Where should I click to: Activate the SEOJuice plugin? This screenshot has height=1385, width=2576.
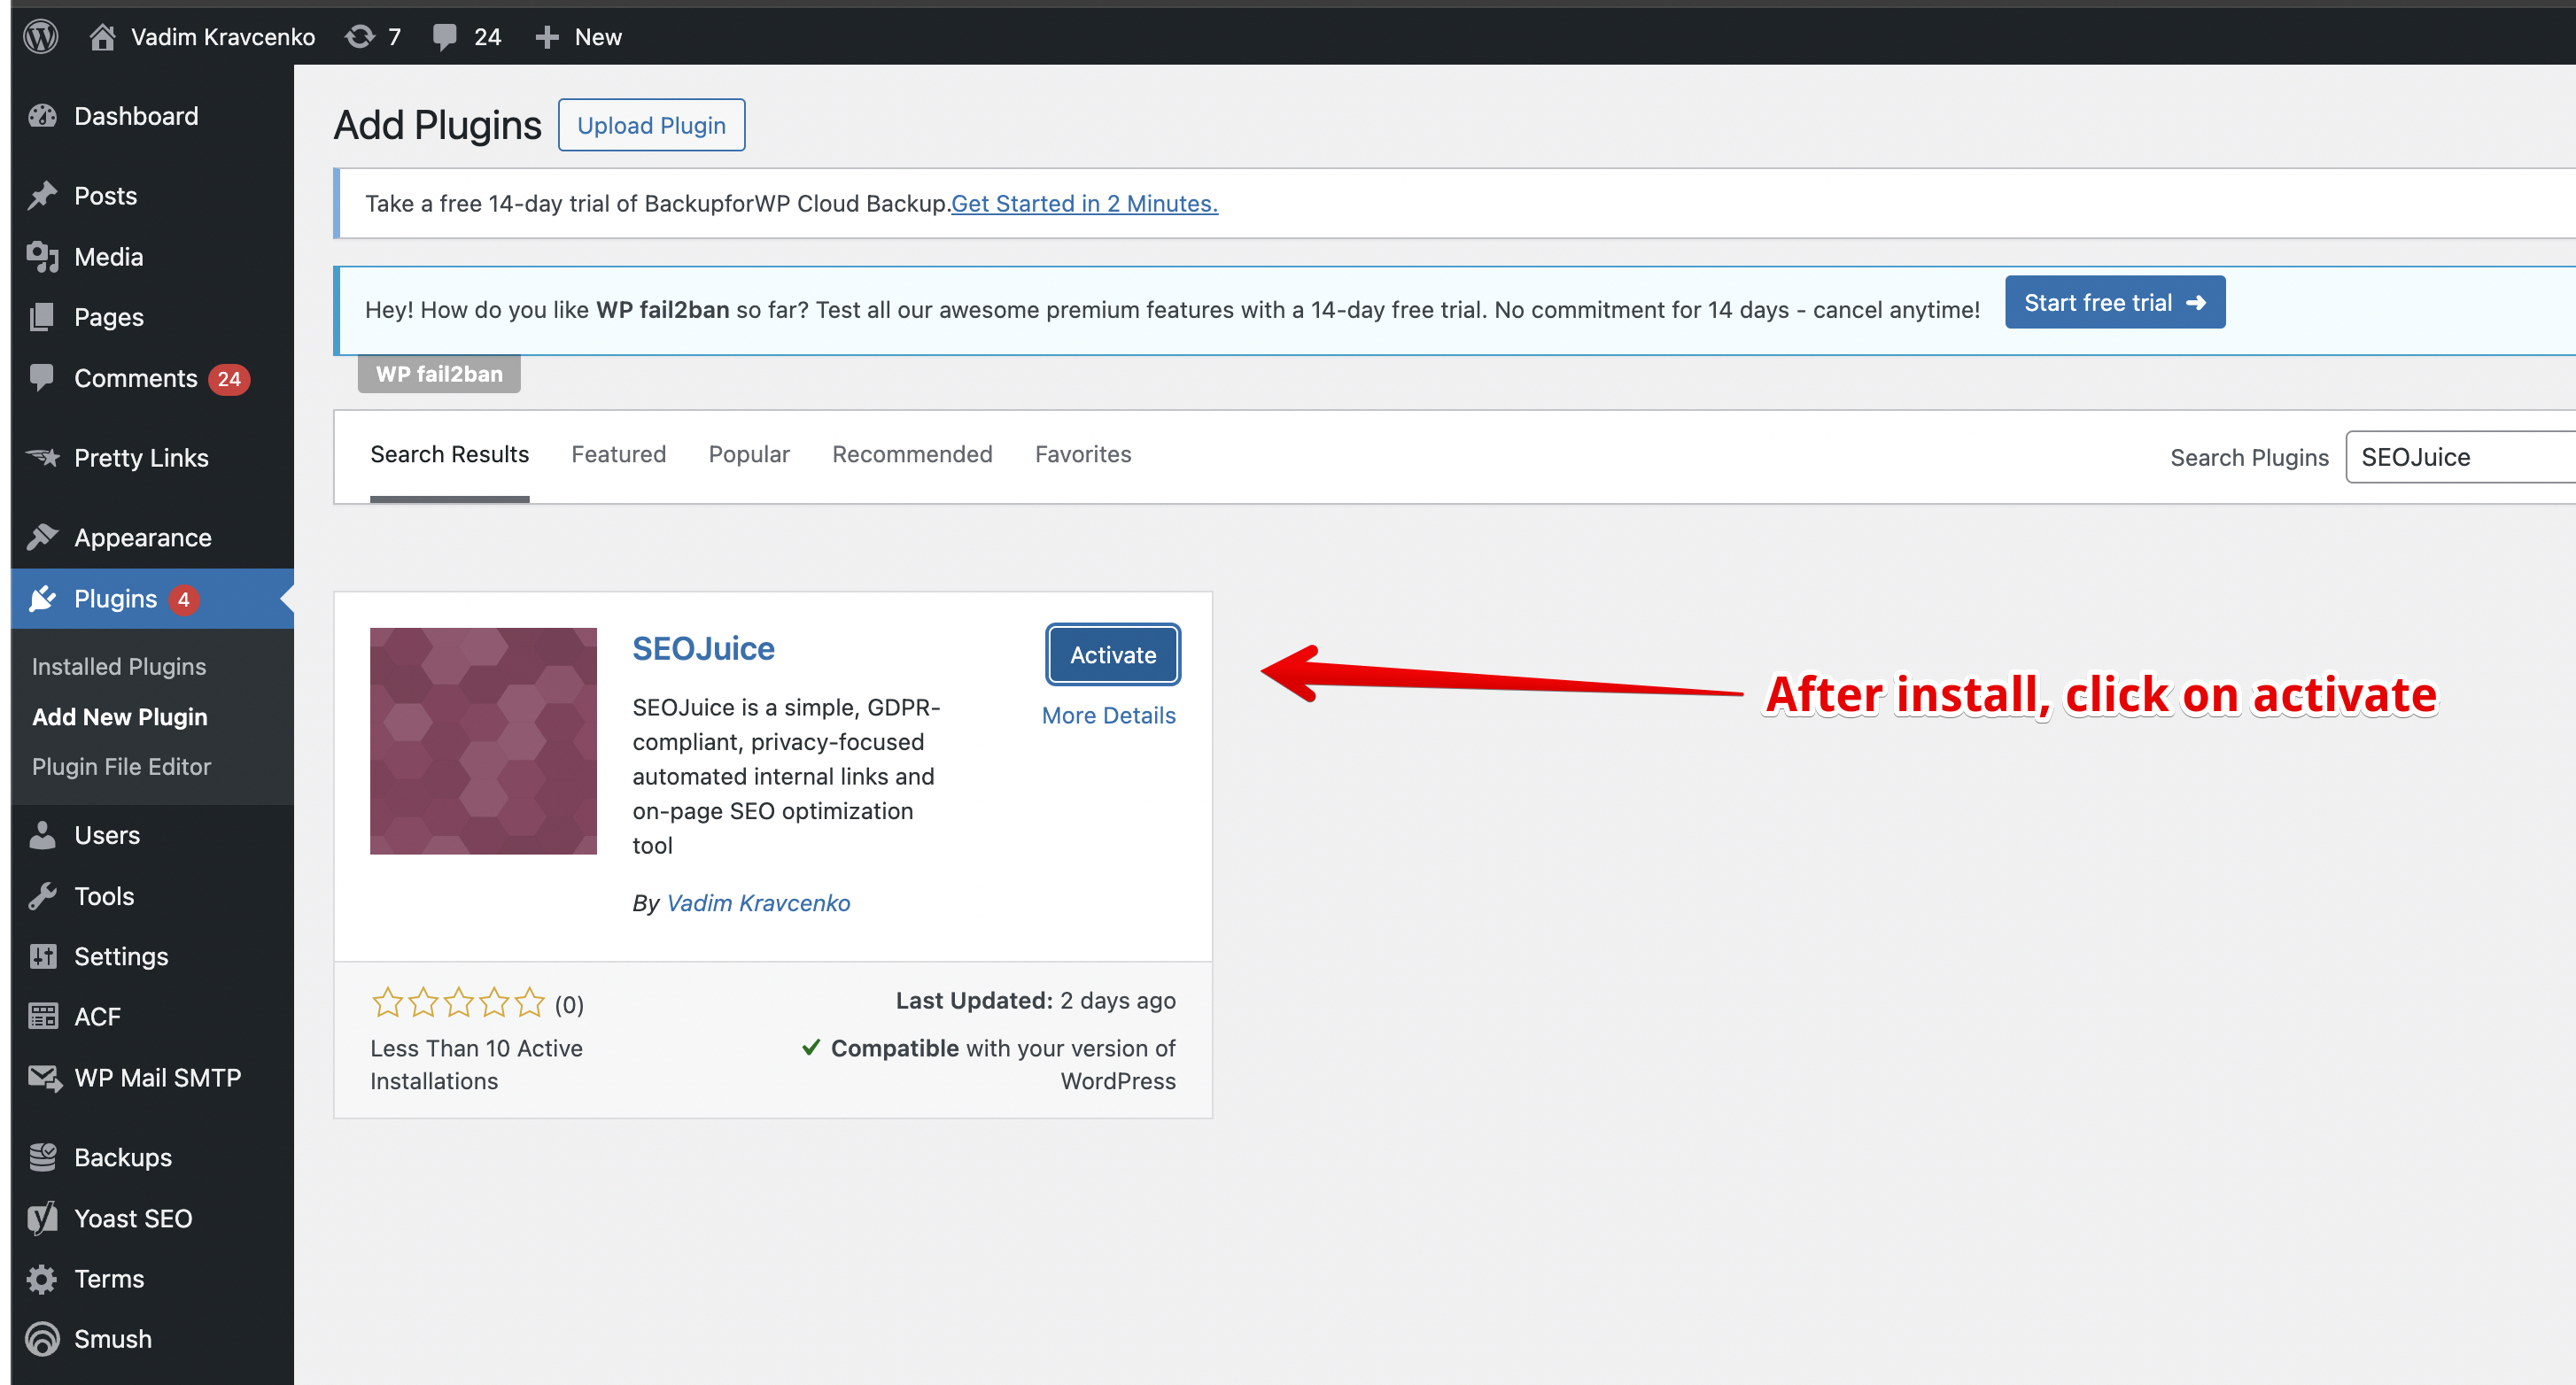point(1112,654)
